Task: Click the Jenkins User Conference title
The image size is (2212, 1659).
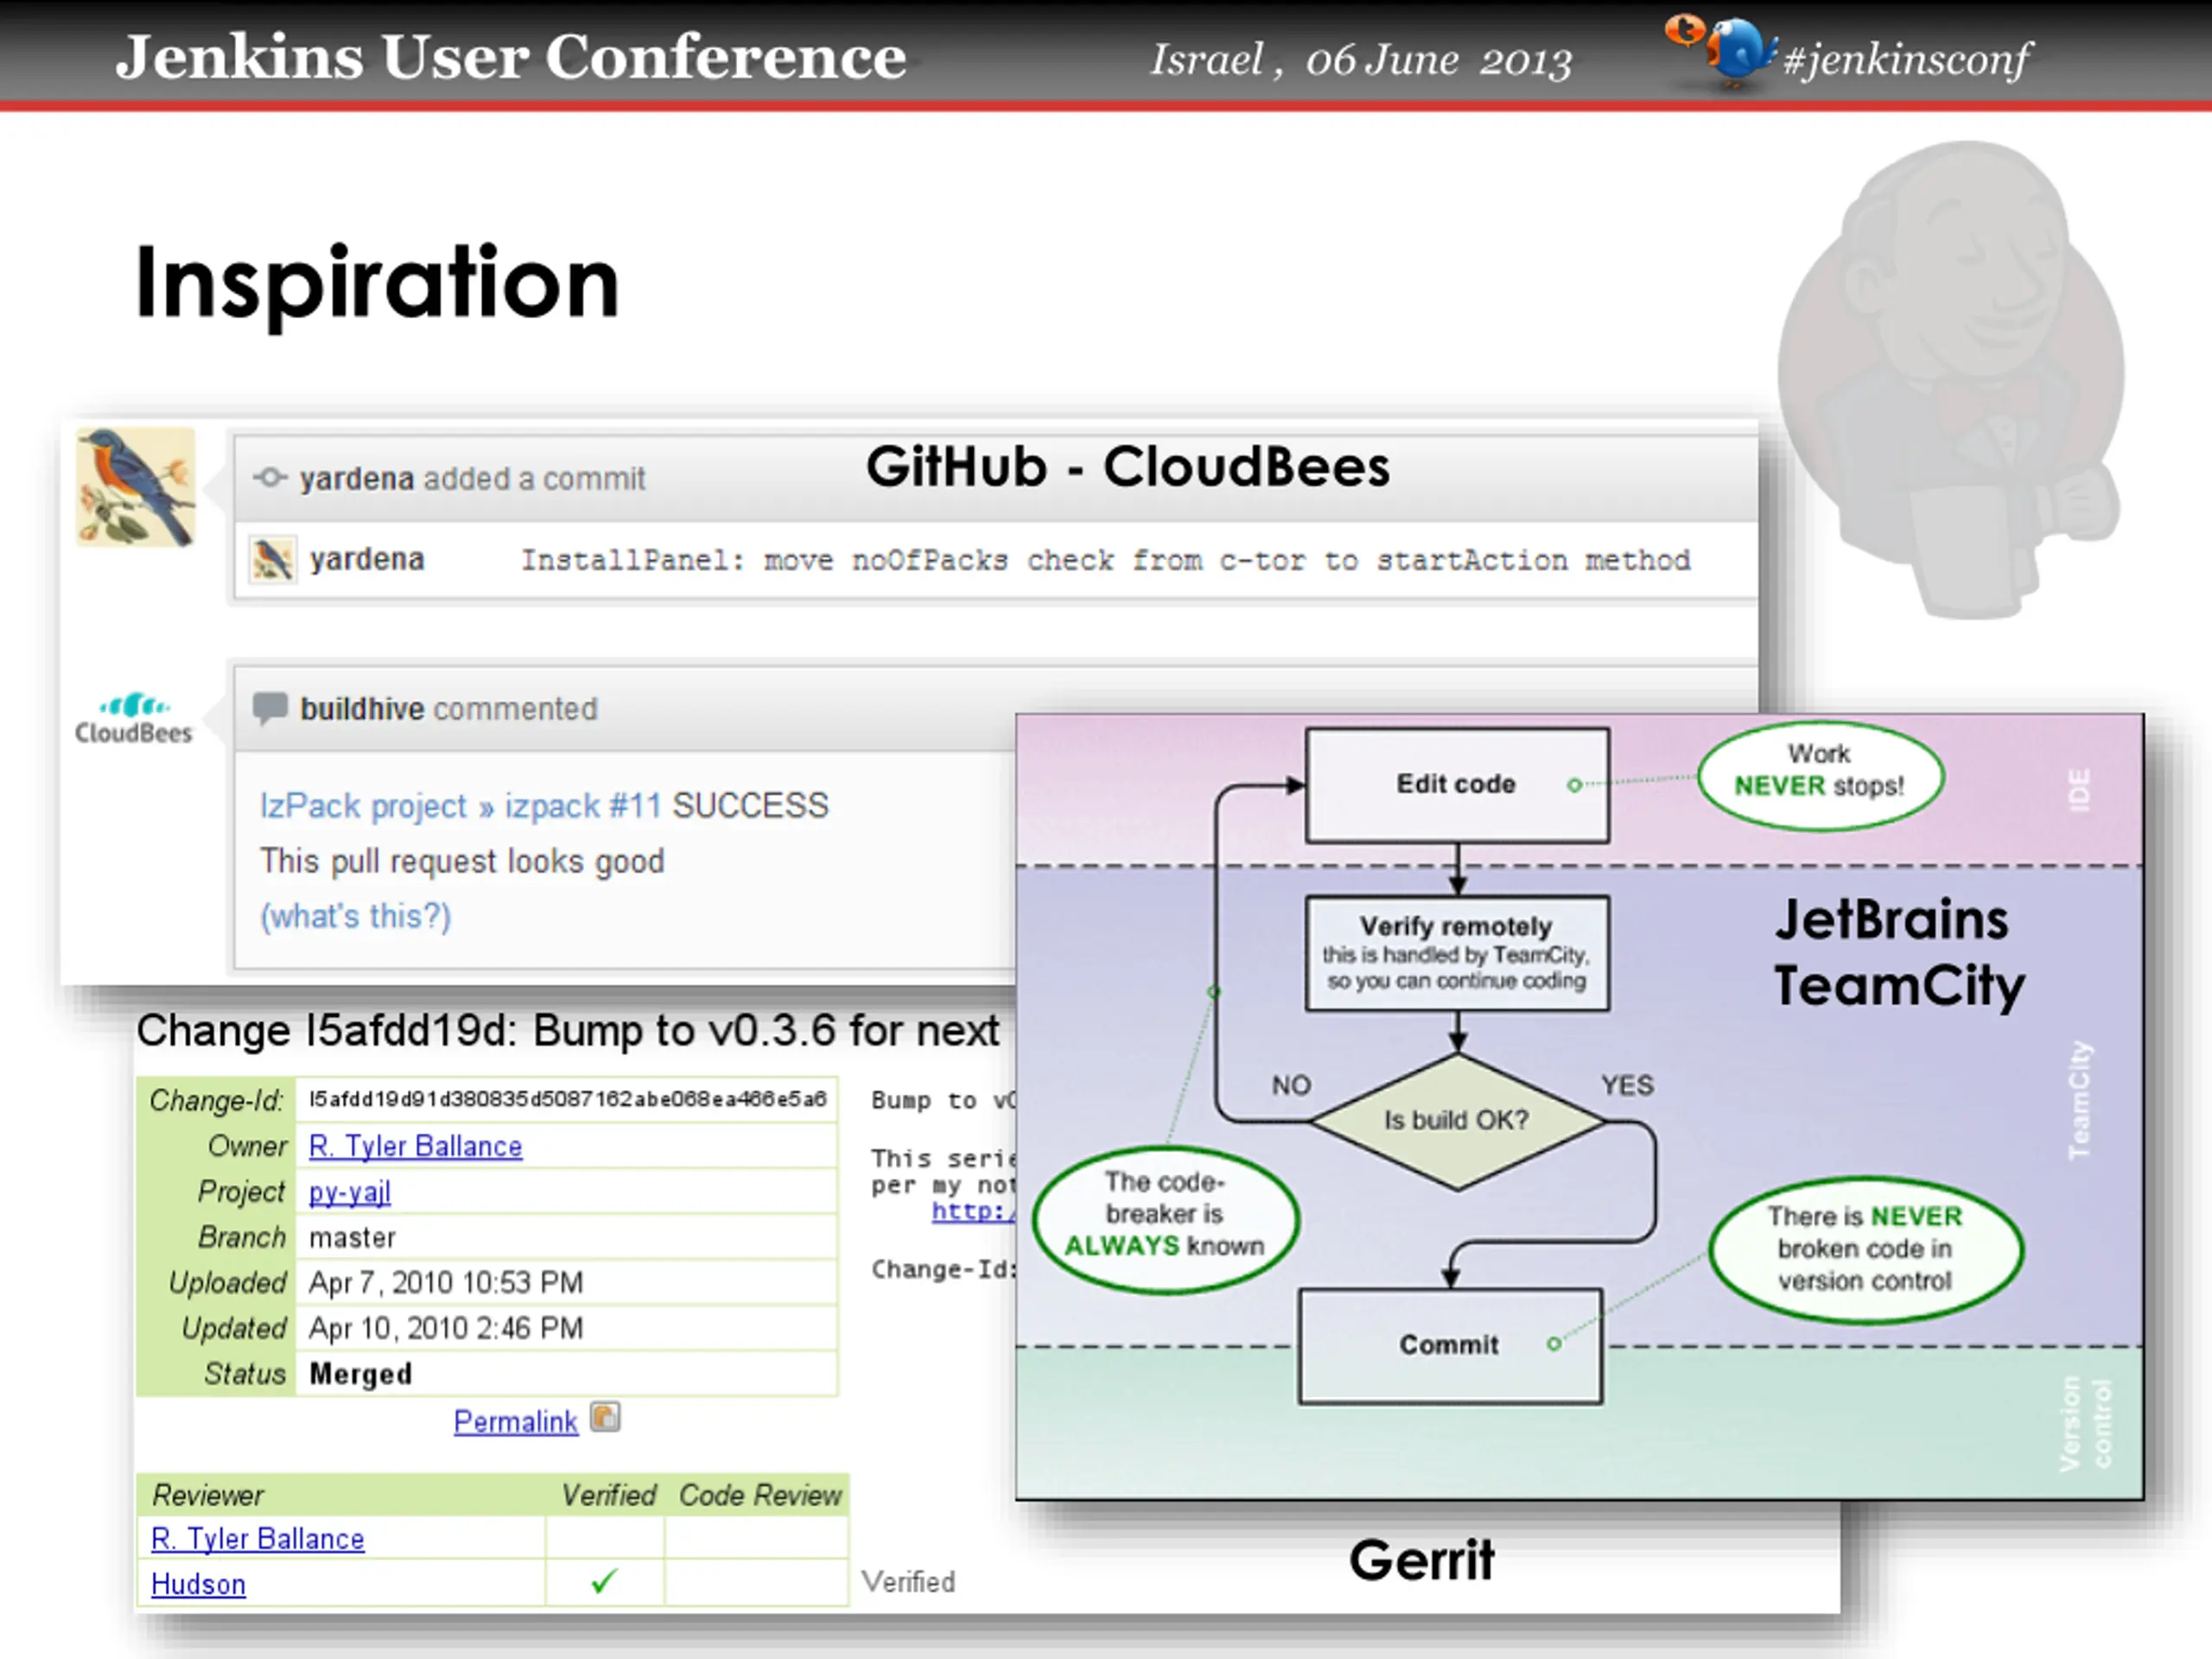Action: click(511, 56)
